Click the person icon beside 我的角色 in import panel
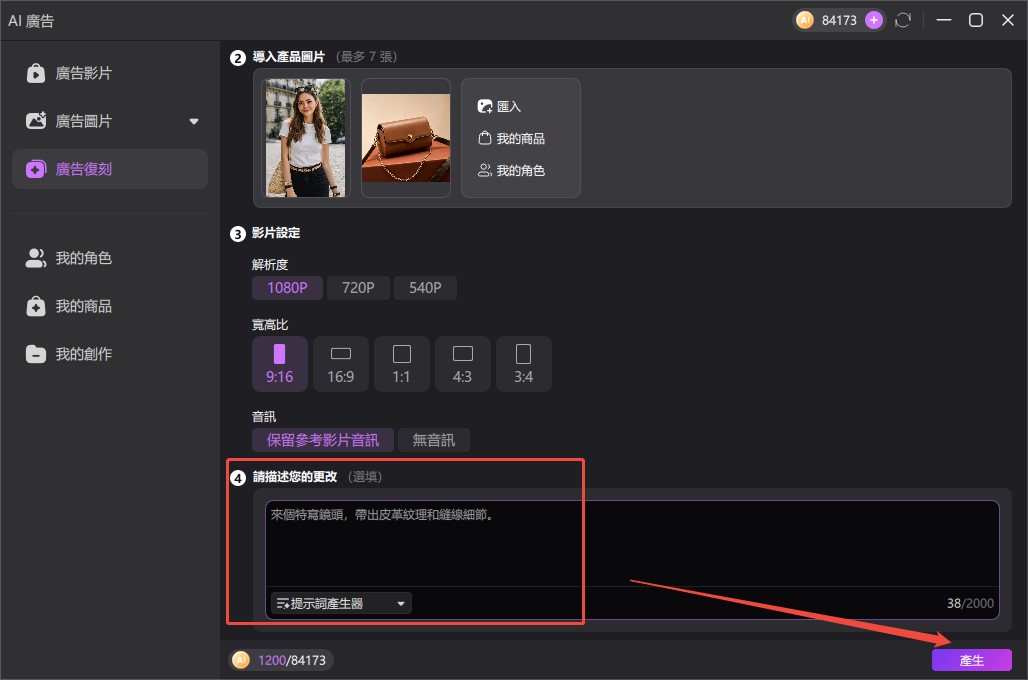 click(x=484, y=170)
